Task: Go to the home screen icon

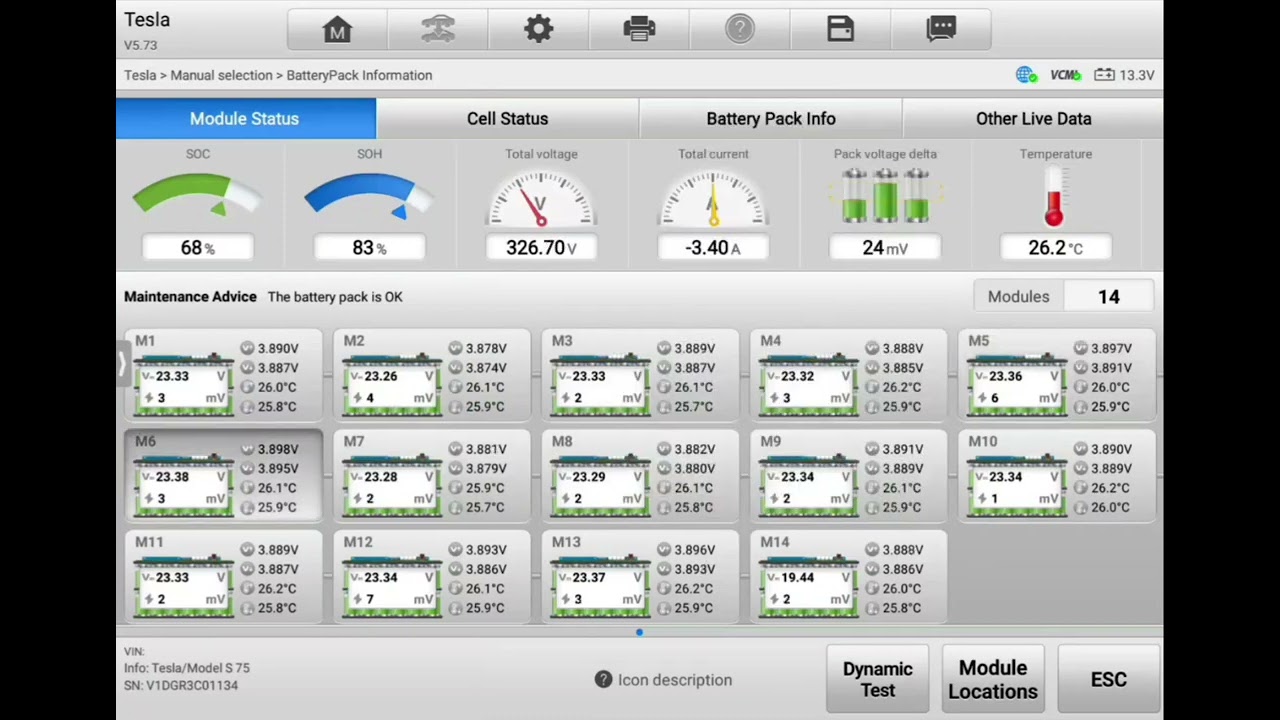Action: click(337, 30)
